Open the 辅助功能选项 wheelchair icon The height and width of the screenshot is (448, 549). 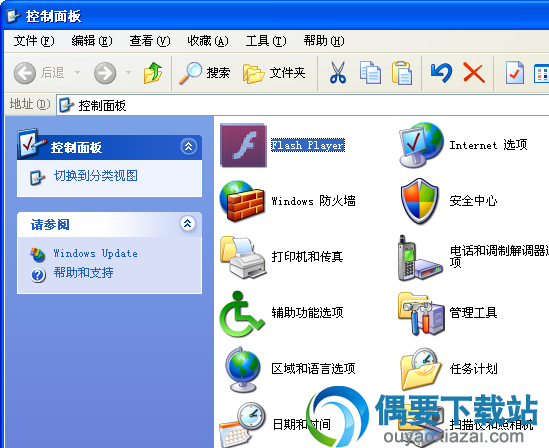coord(241,314)
